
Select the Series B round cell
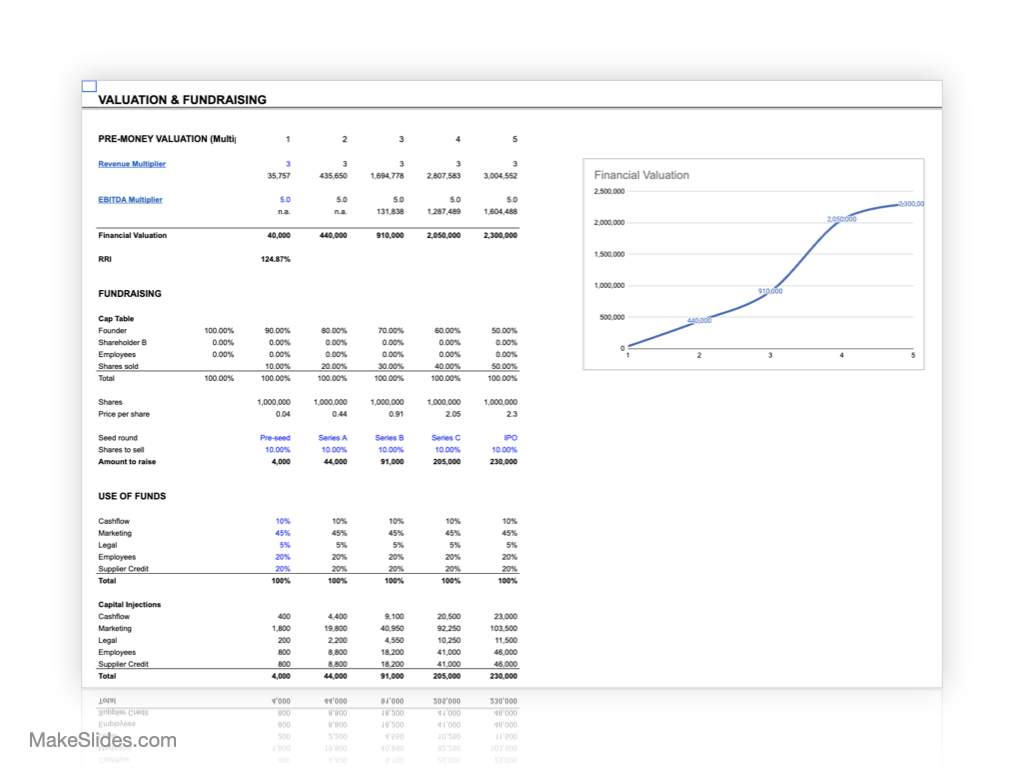(x=389, y=438)
